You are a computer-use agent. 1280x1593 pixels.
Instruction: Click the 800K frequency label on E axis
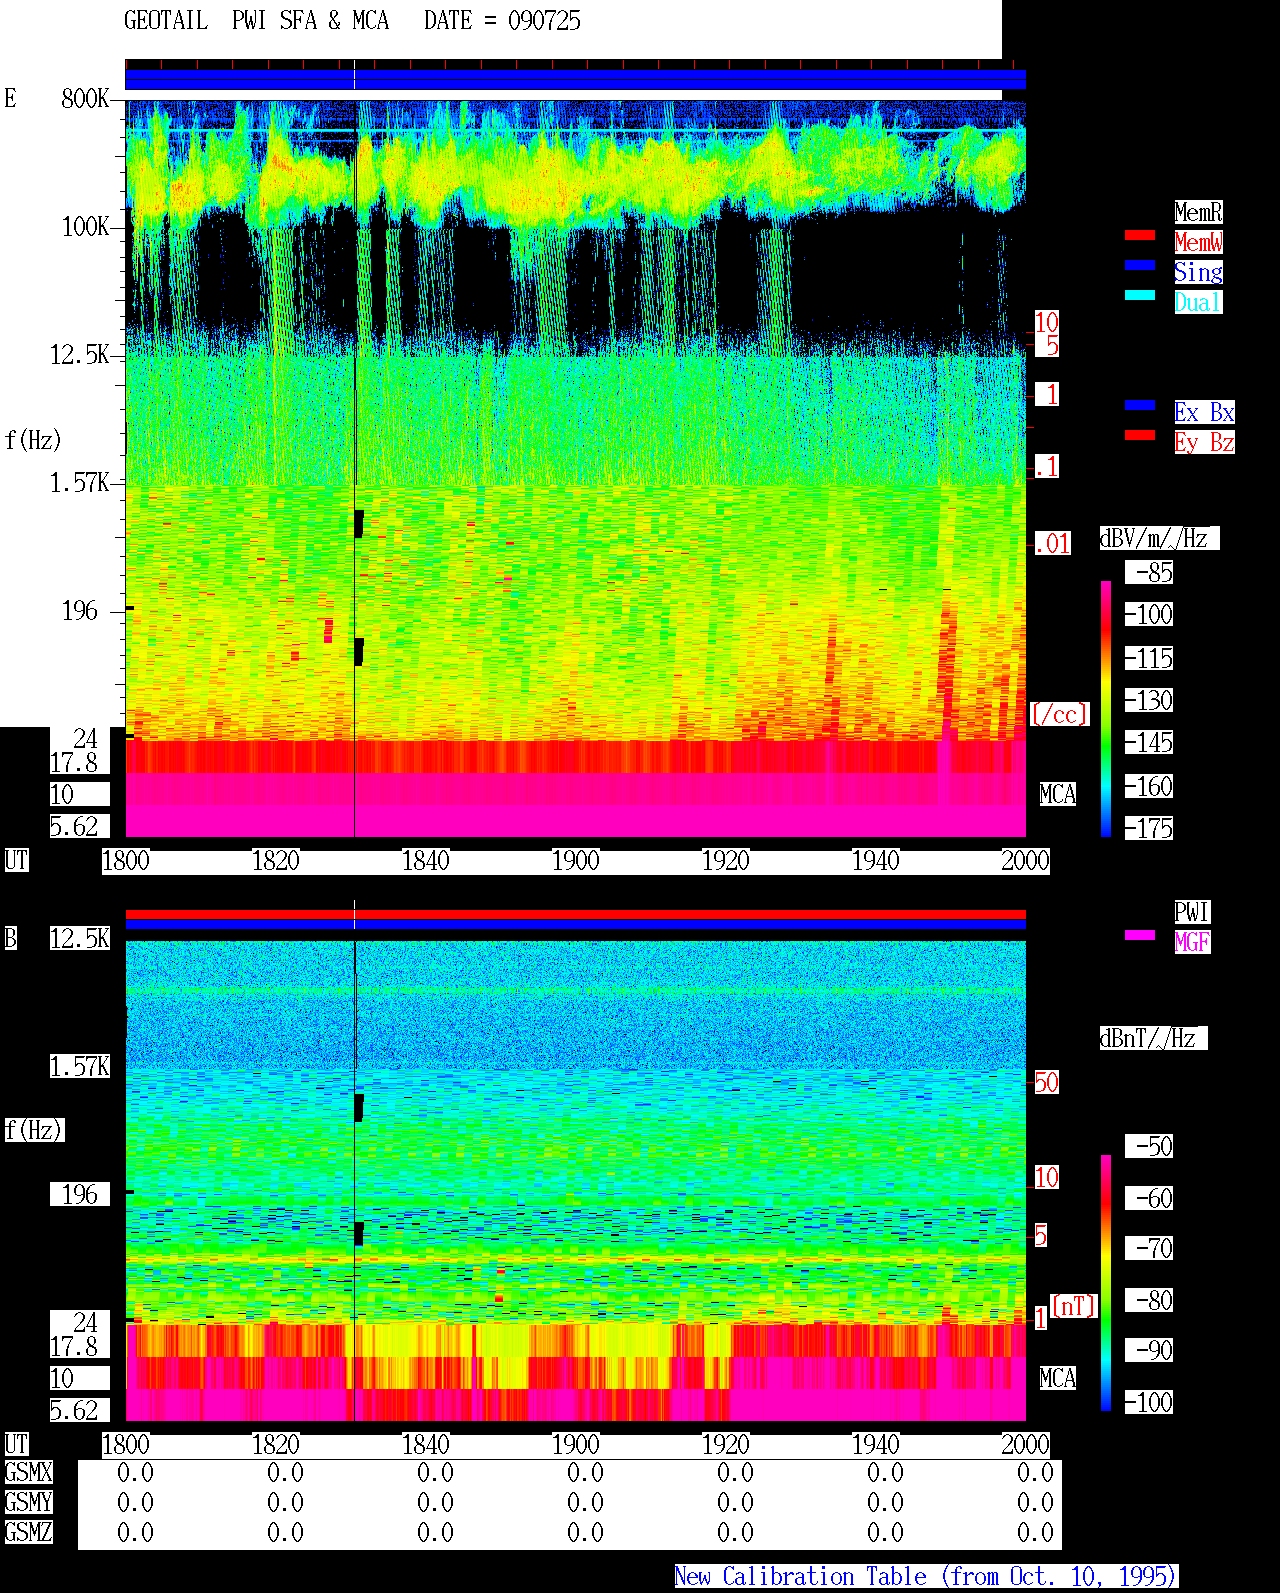85,99
